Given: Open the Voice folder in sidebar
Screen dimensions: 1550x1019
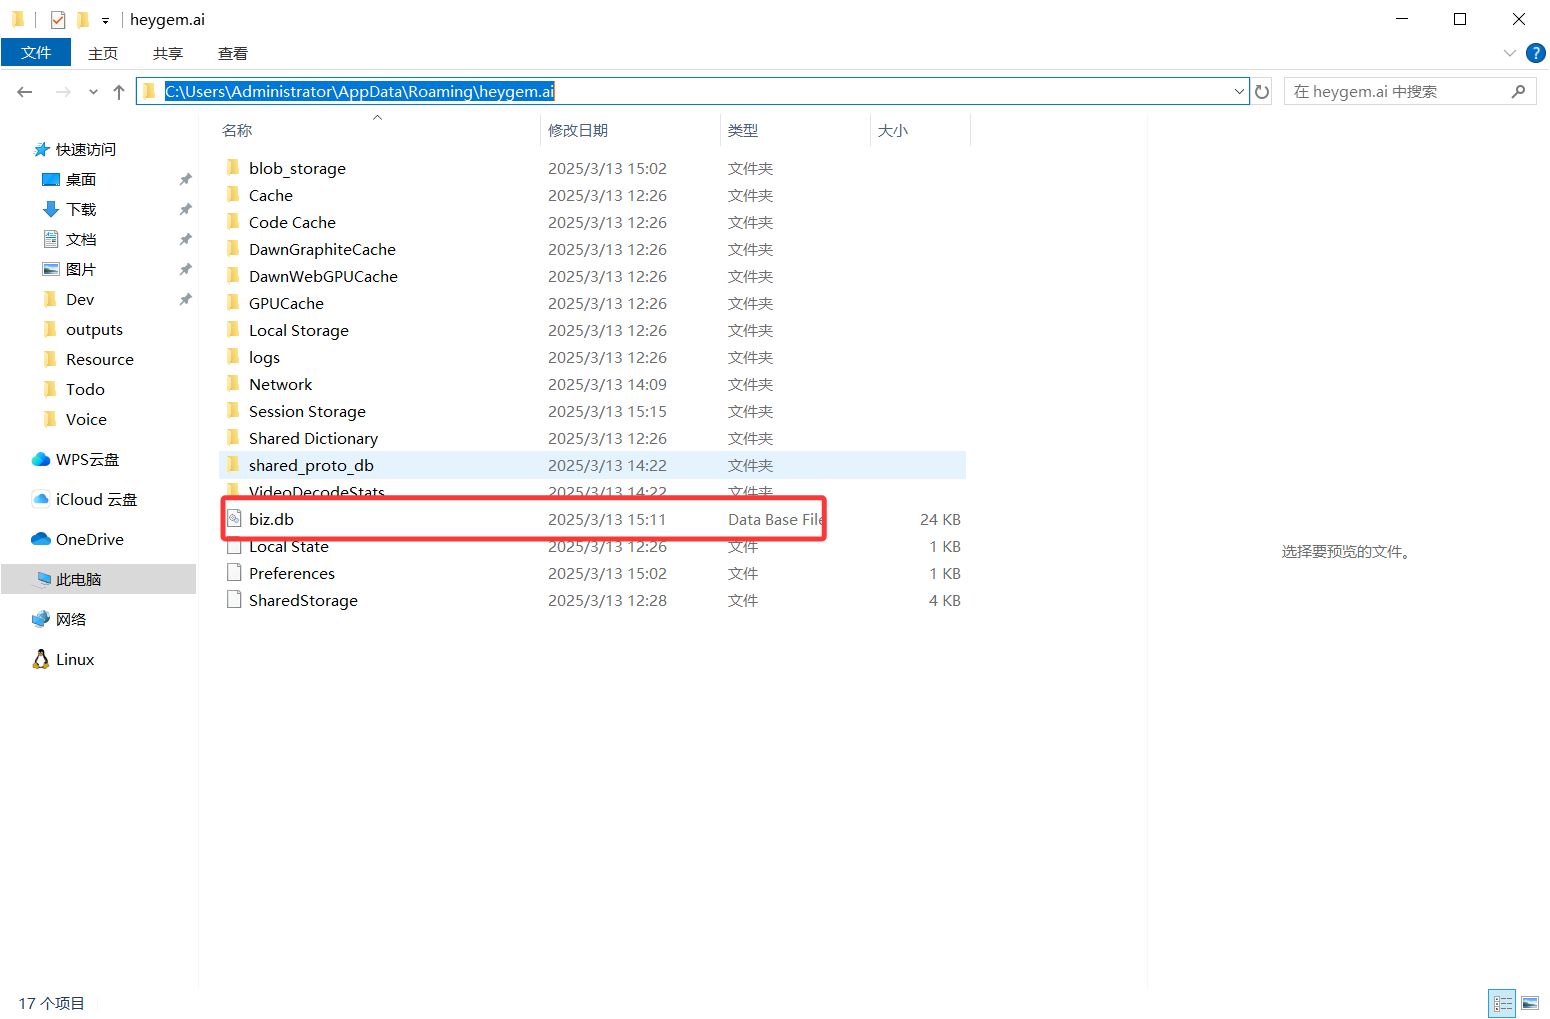Looking at the screenshot, I should tap(86, 419).
